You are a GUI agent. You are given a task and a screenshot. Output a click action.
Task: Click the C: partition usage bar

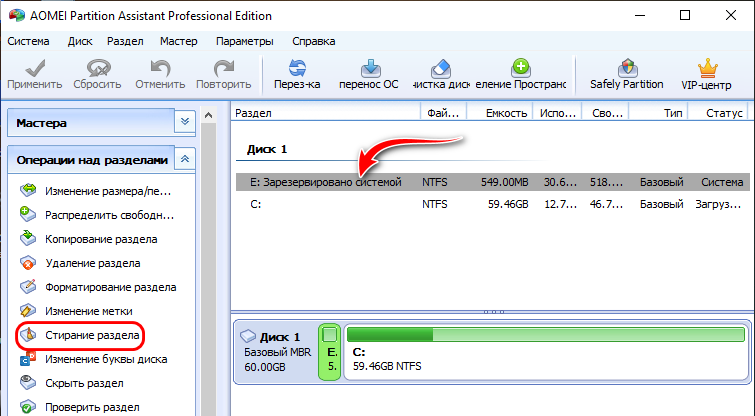pos(546,334)
